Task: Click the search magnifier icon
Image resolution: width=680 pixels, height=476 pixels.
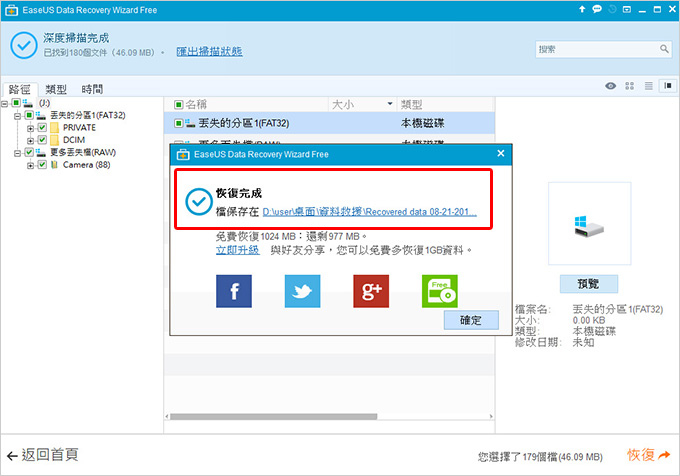Action: (x=664, y=49)
